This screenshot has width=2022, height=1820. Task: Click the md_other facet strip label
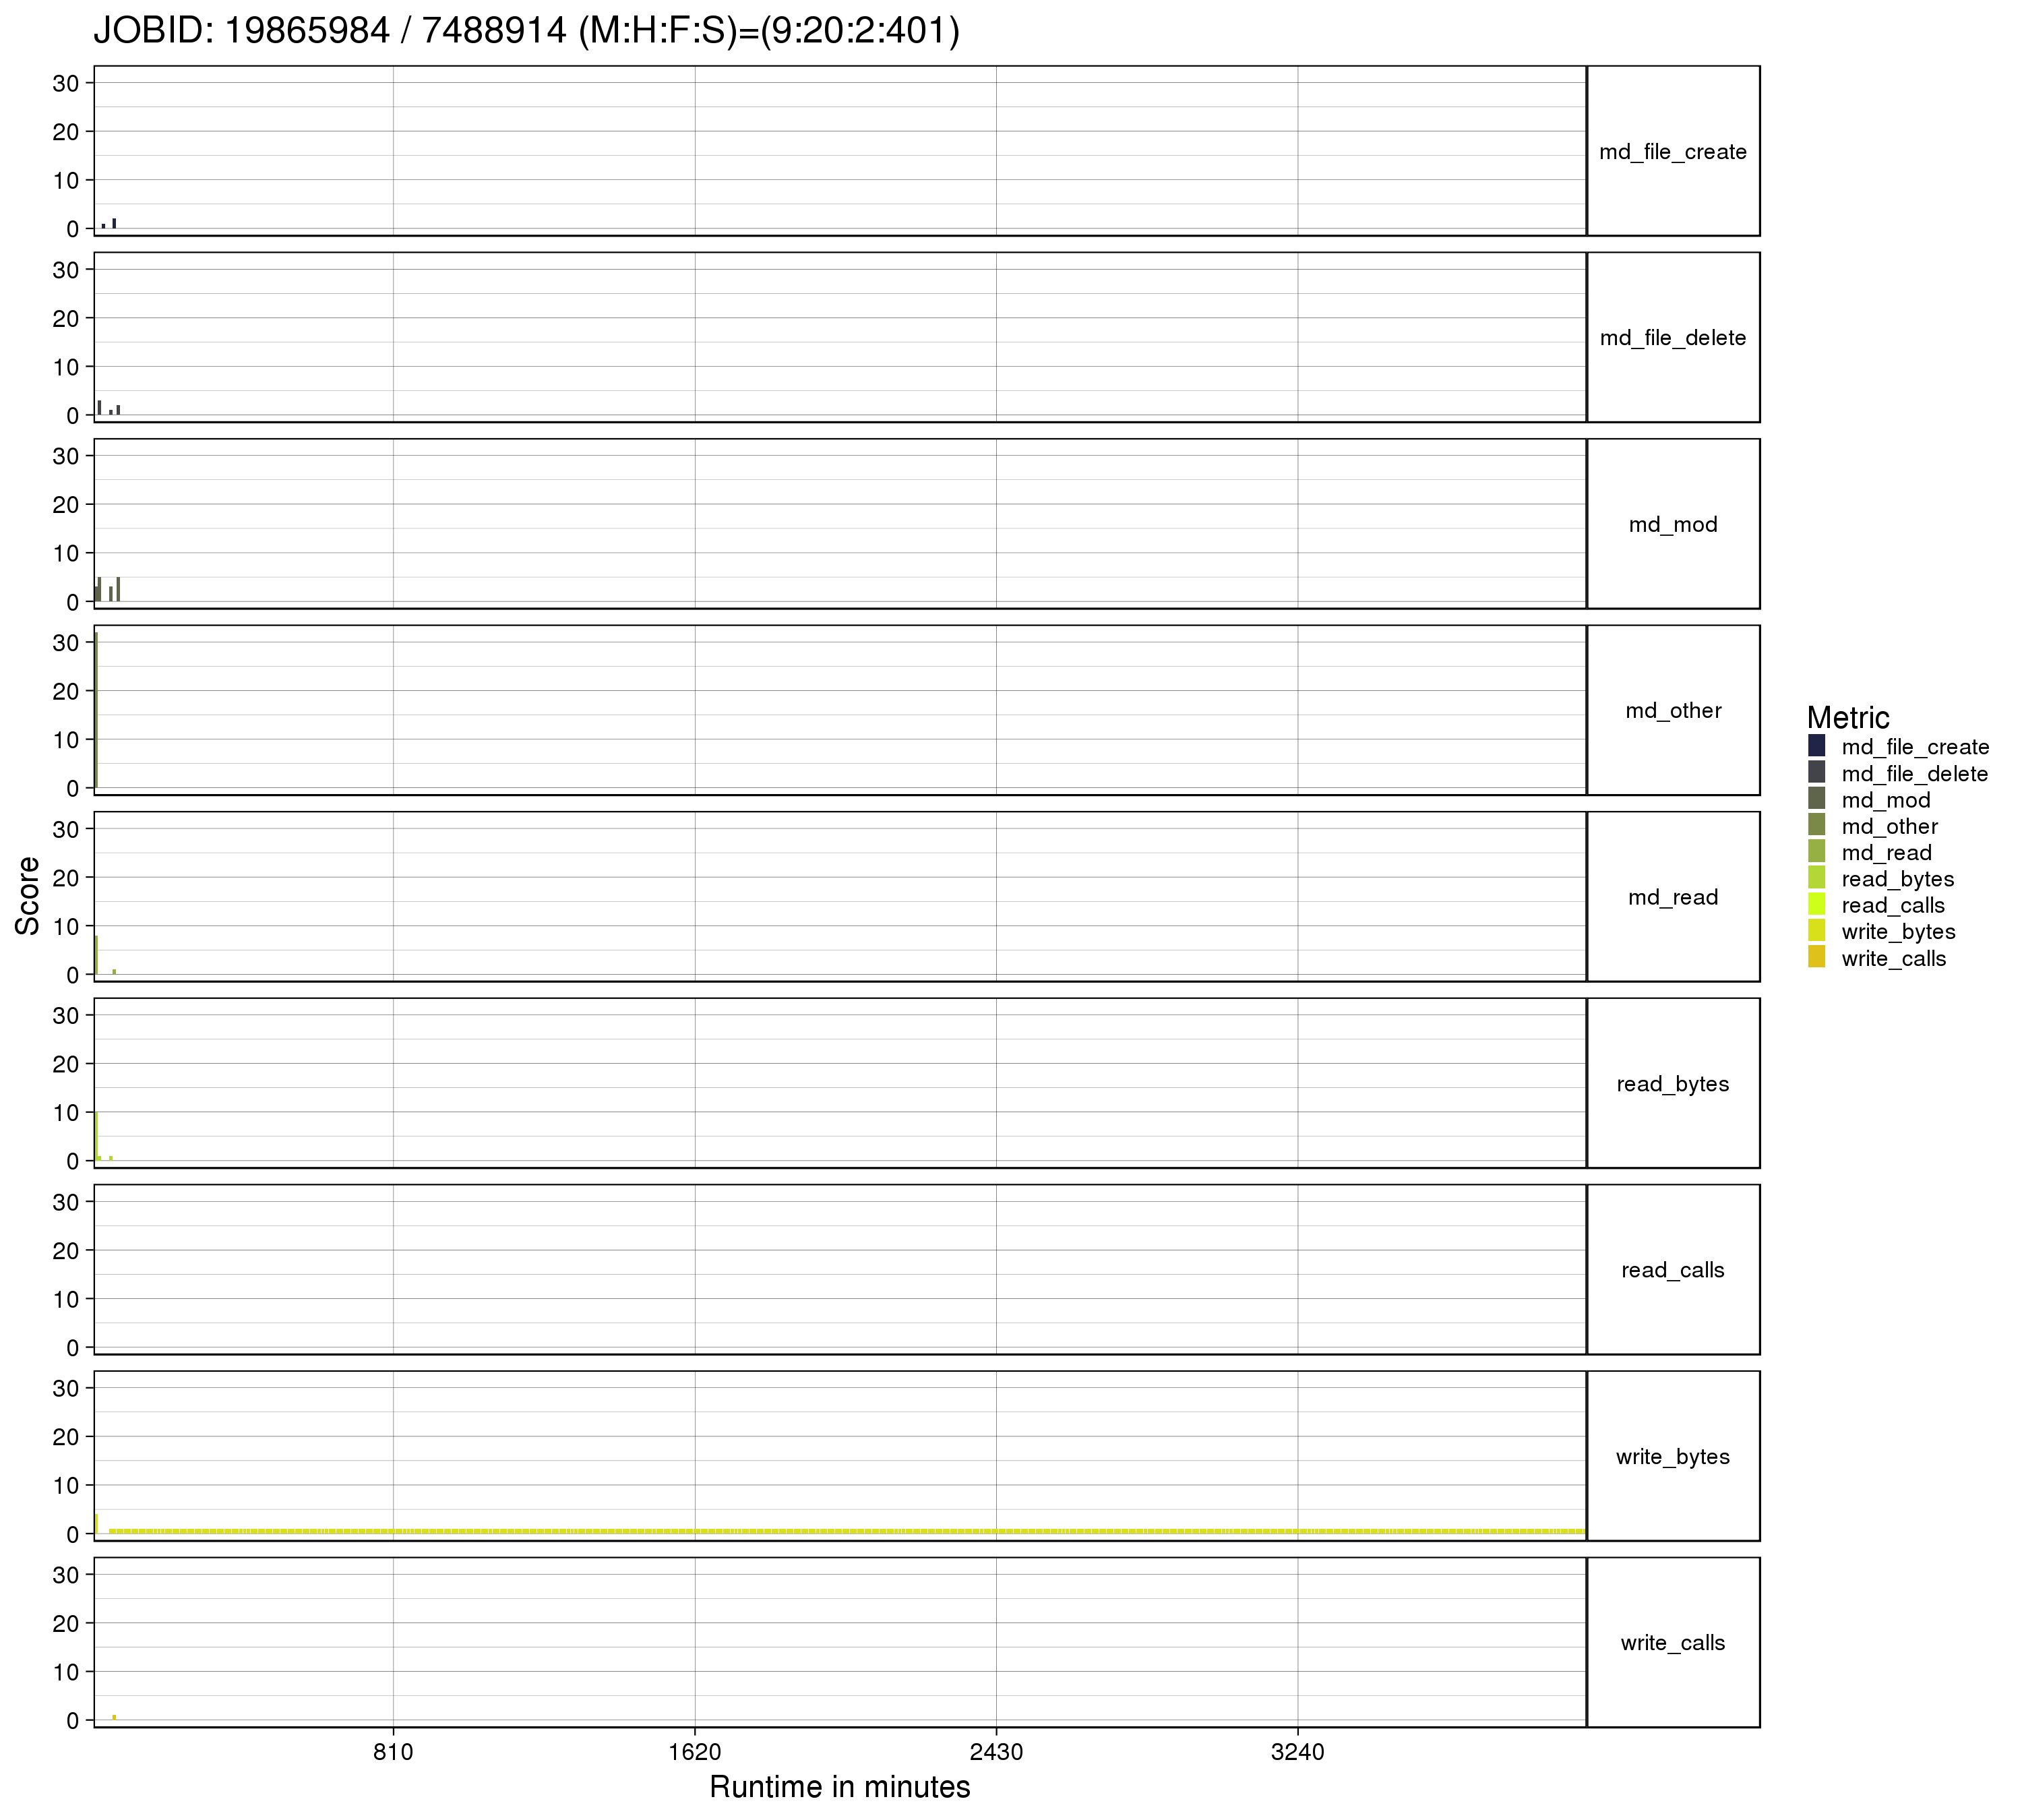click(x=1672, y=711)
